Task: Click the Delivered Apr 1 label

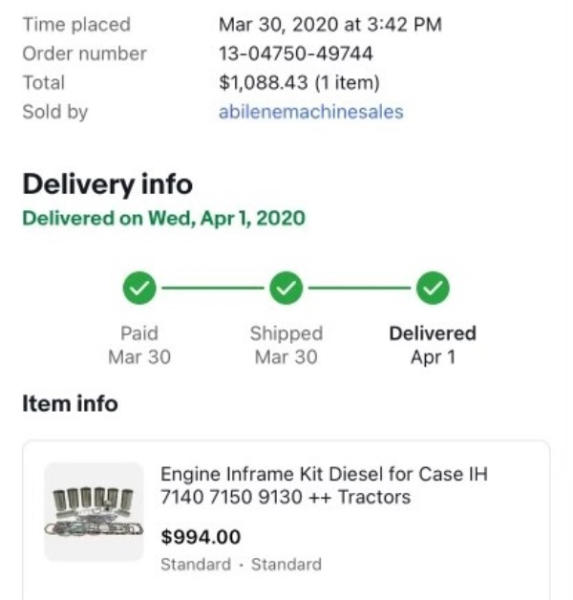Action: pos(433,345)
